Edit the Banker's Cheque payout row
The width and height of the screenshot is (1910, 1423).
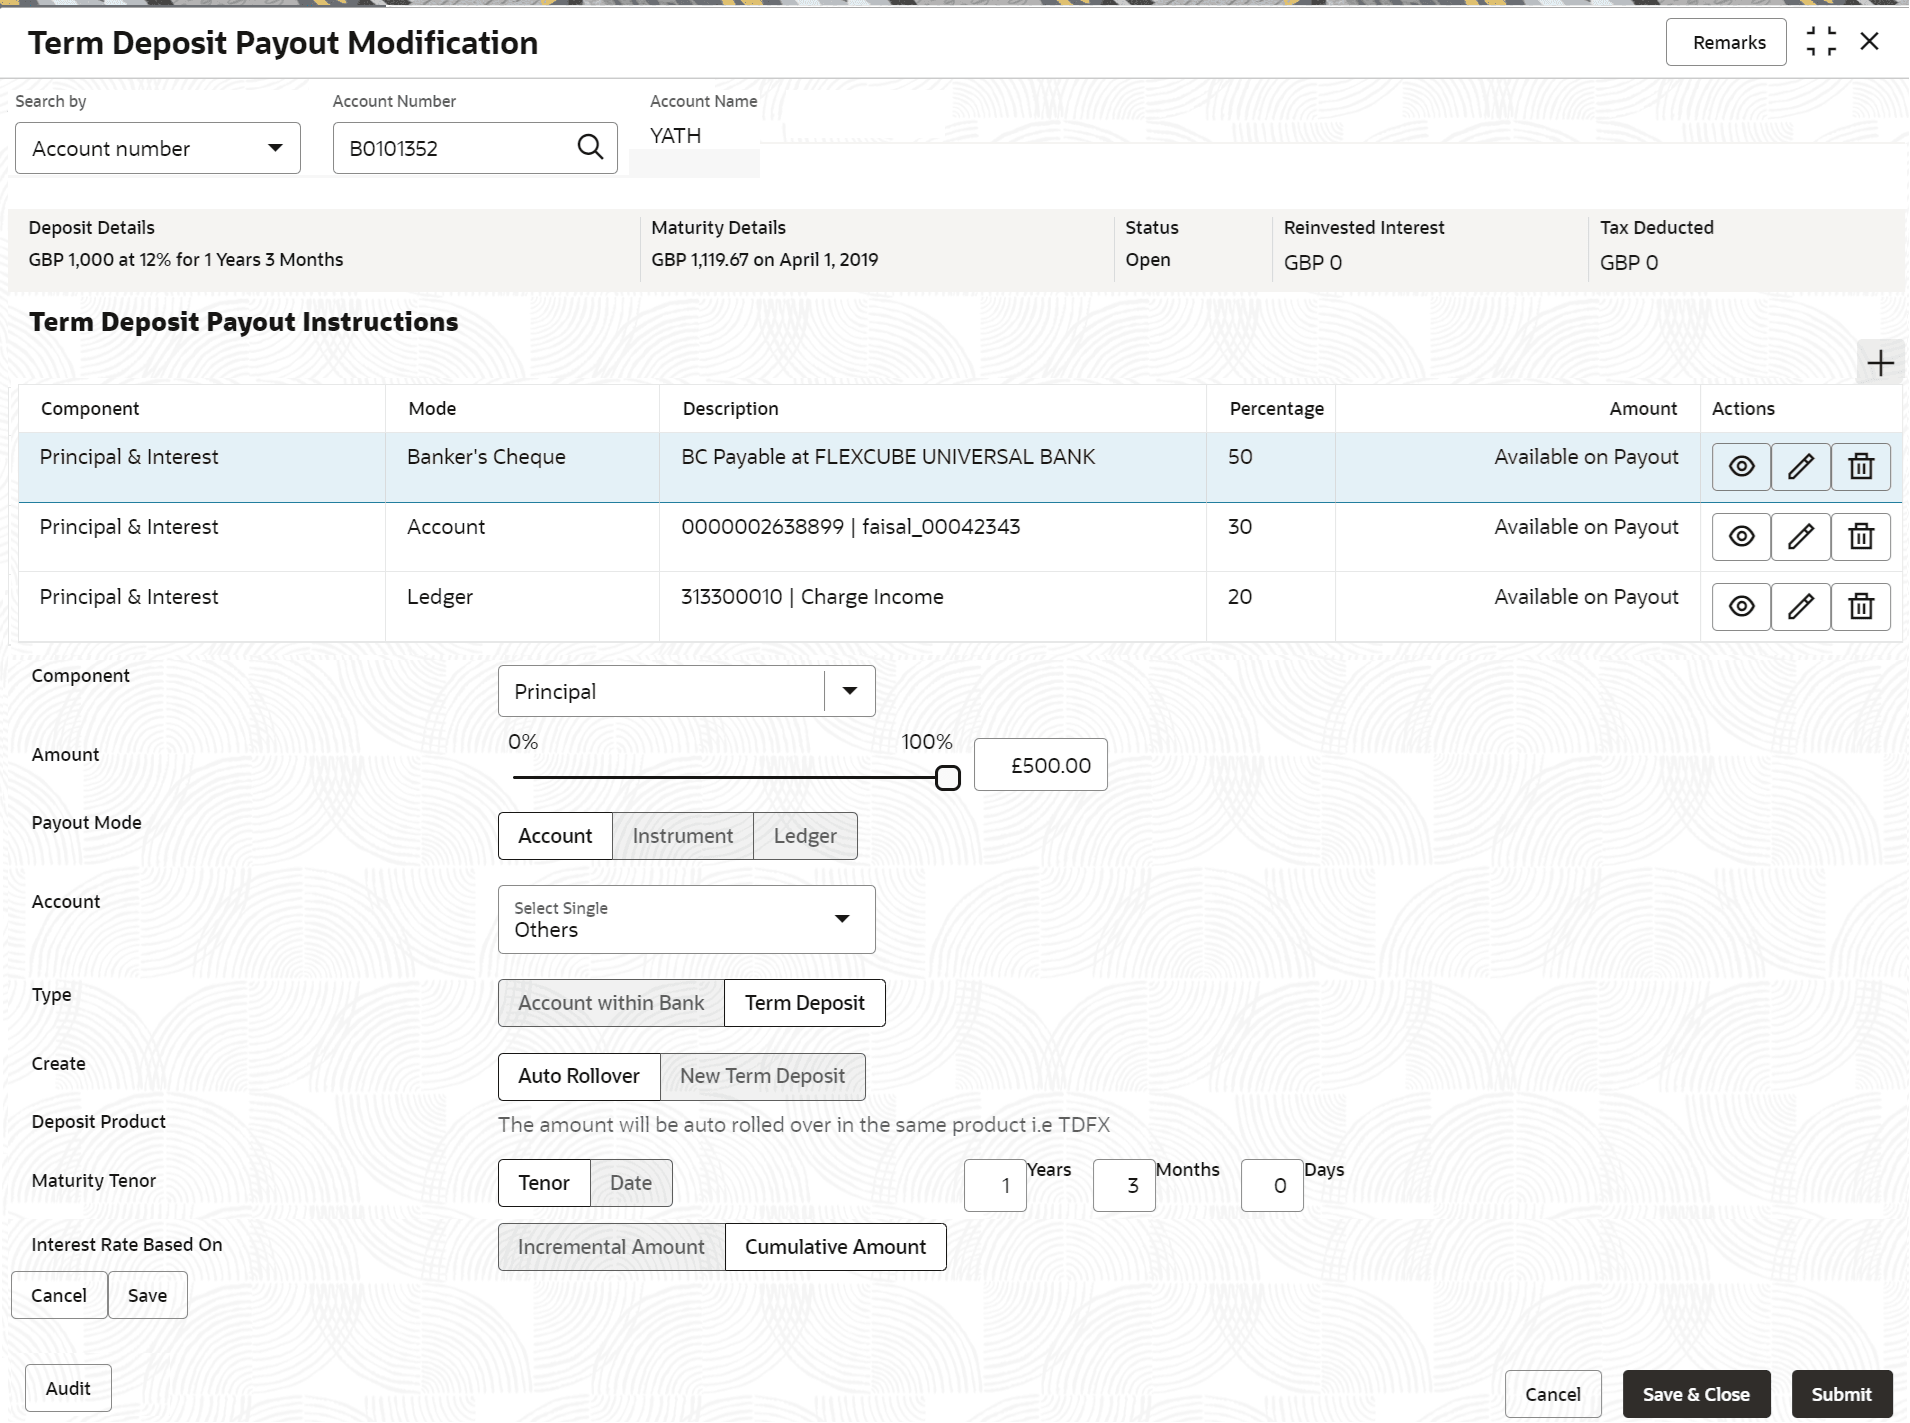click(1801, 467)
